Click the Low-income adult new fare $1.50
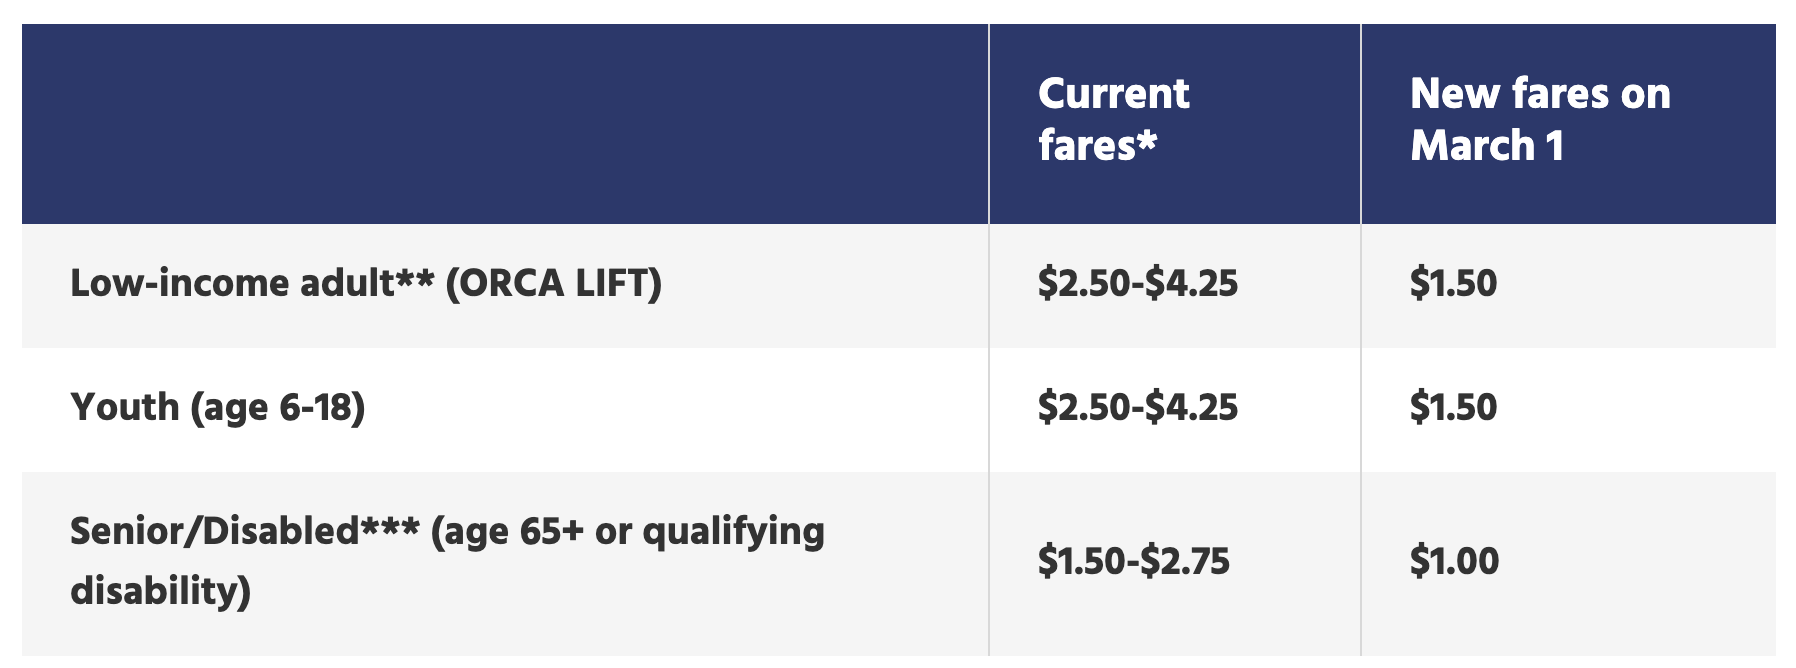The image size is (1796, 668). coord(1453,283)
